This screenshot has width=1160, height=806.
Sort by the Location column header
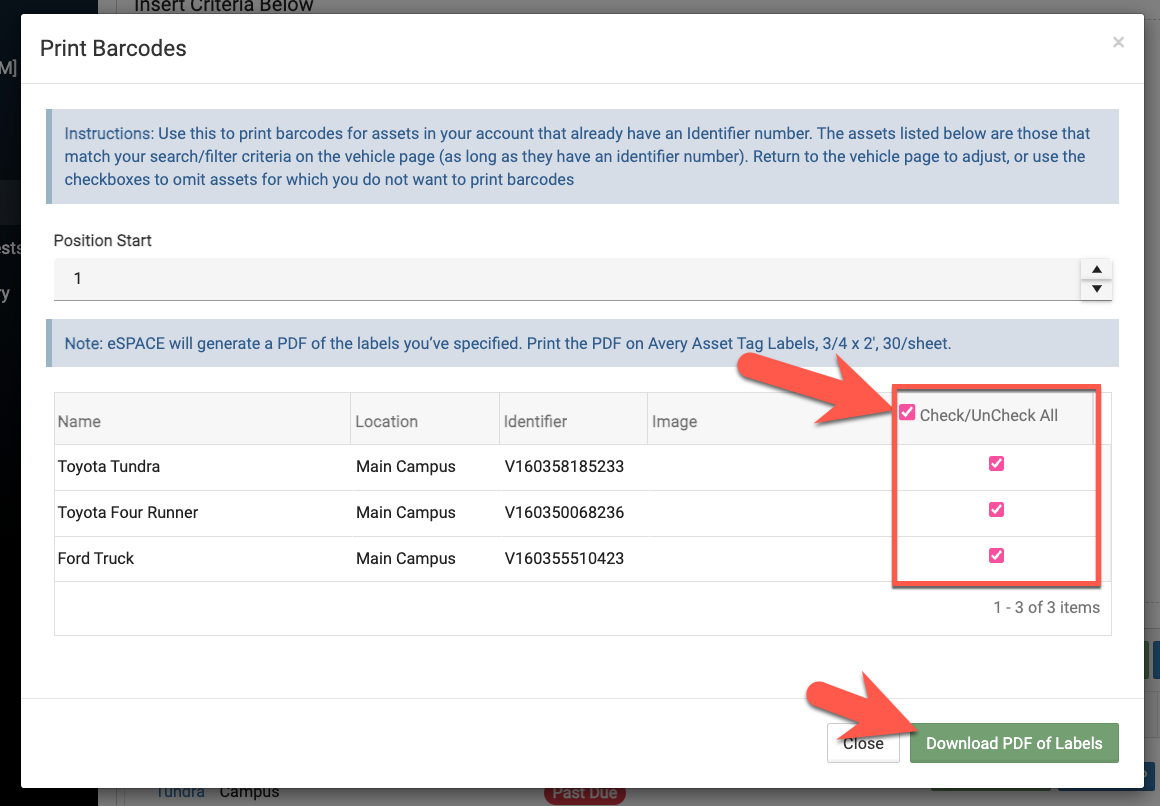387,421
